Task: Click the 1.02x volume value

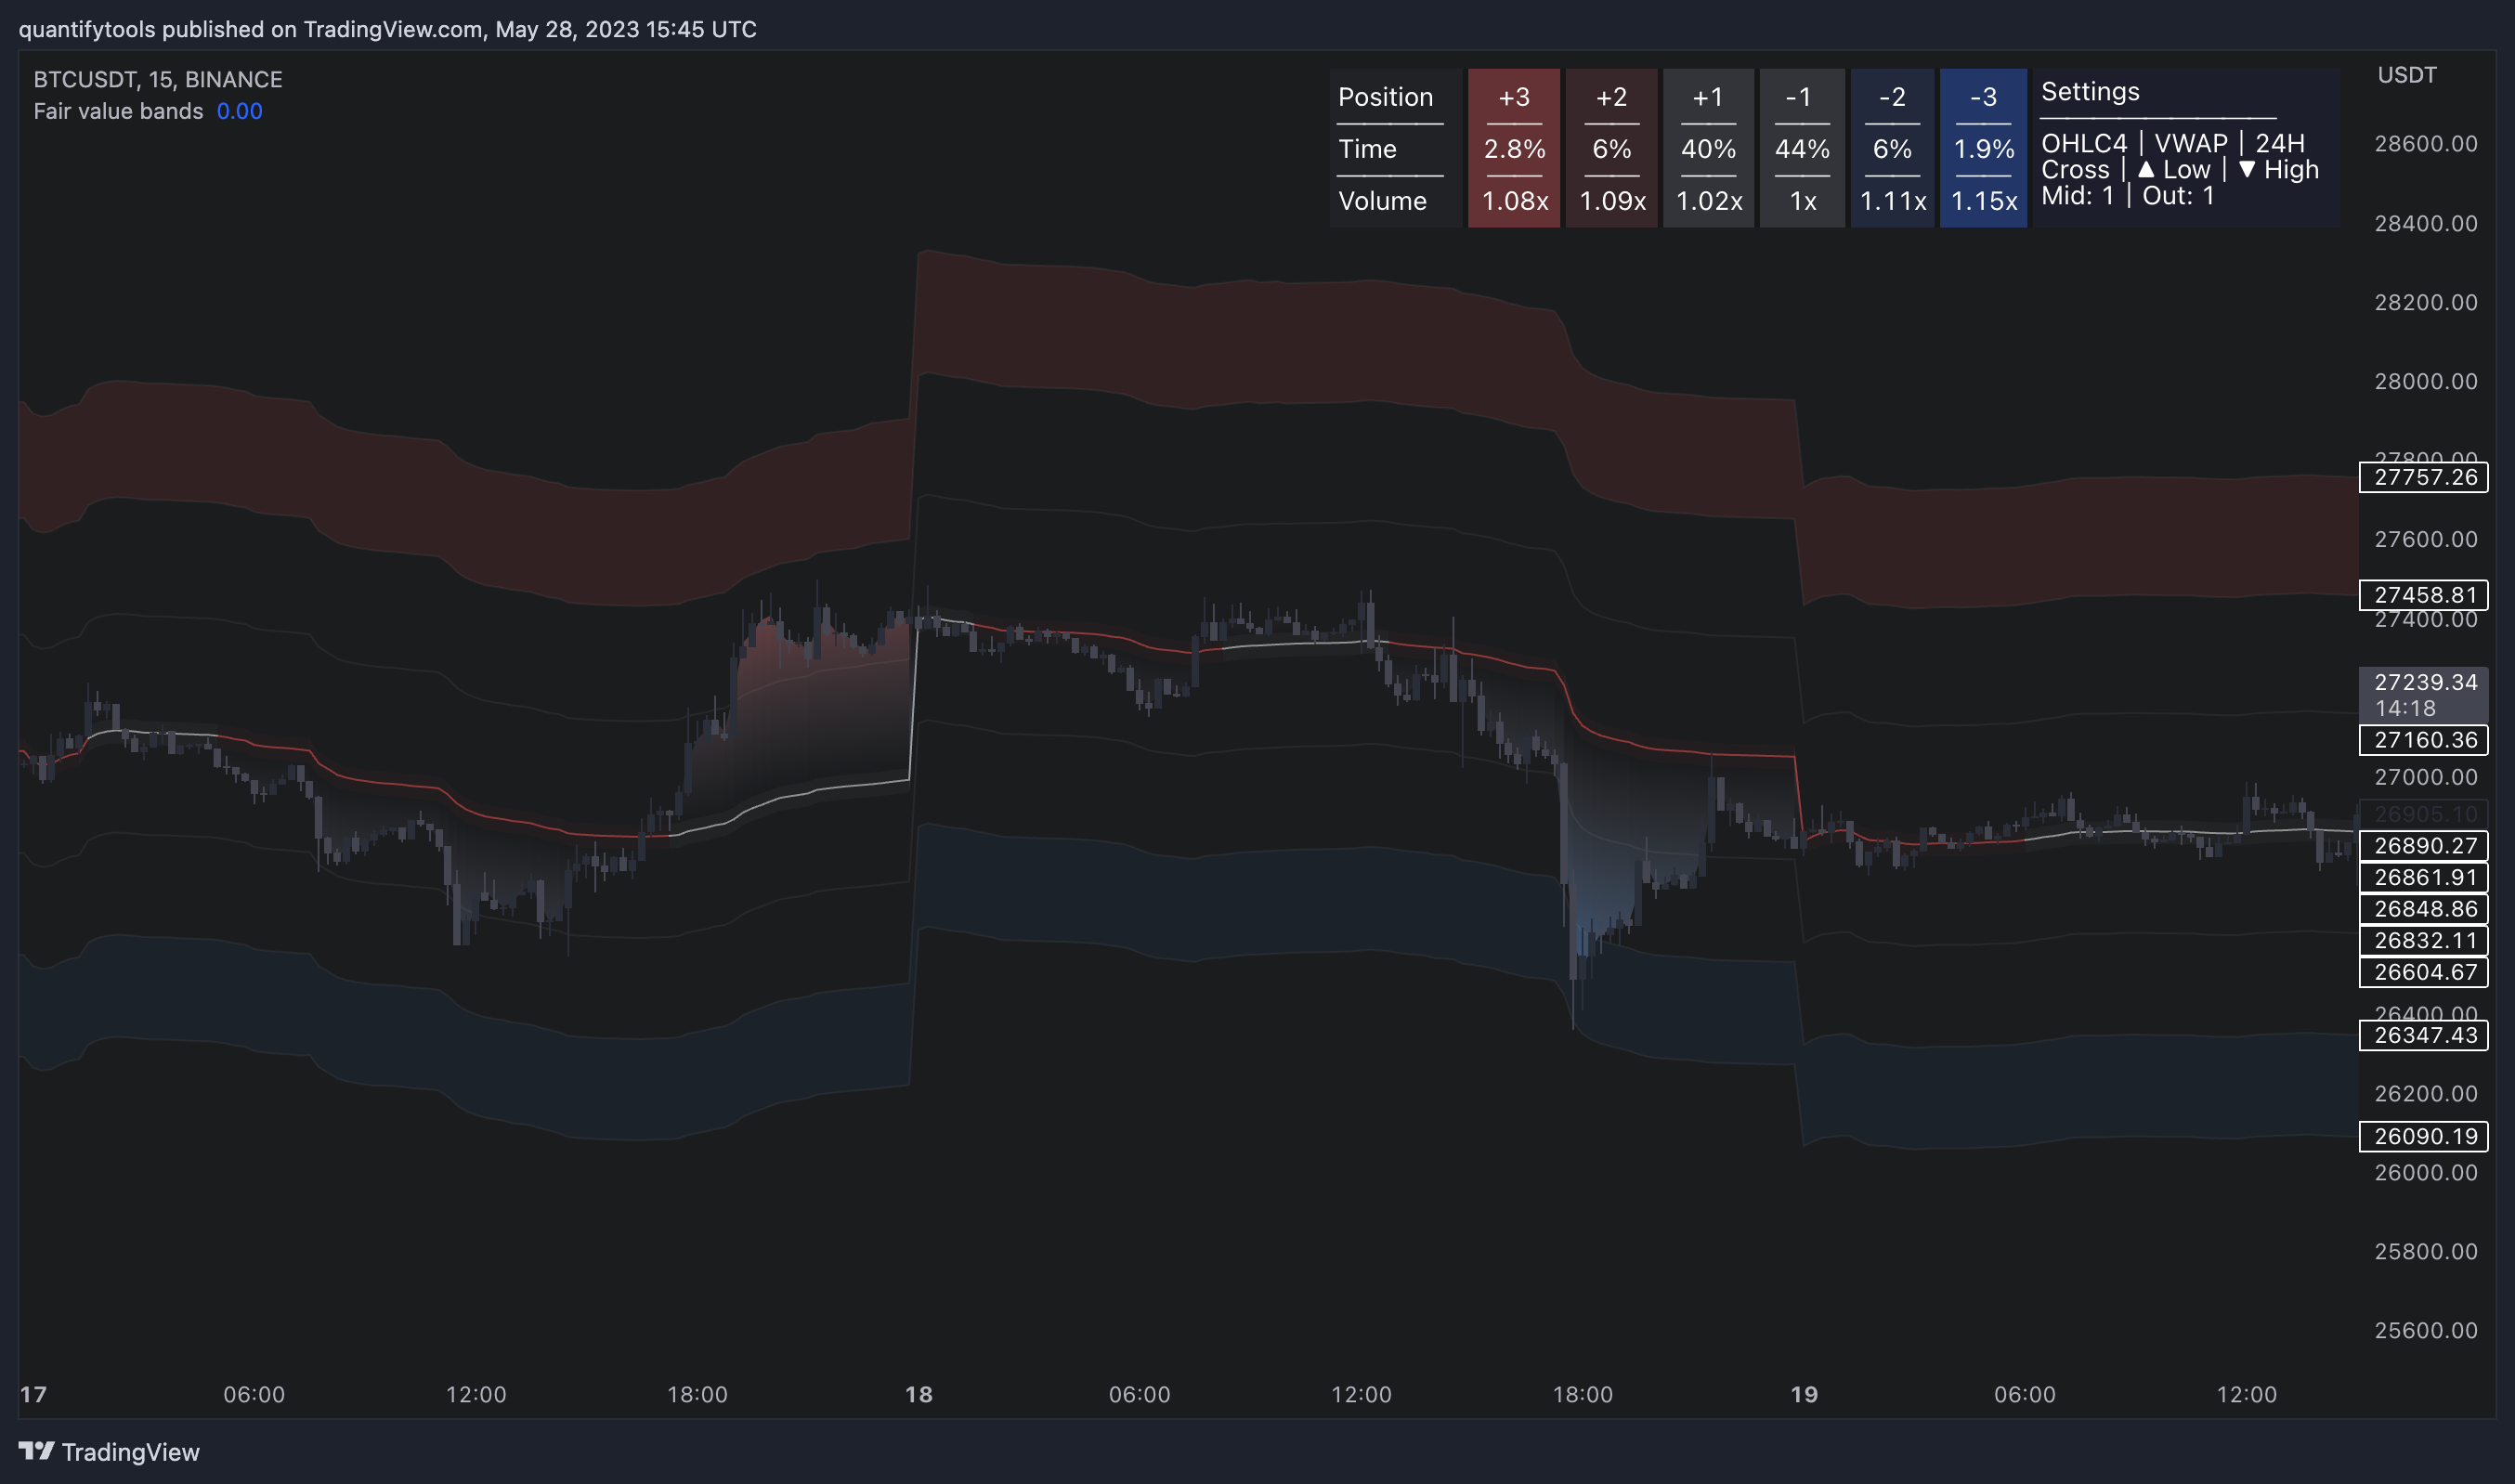Action: click(1709, 201)
